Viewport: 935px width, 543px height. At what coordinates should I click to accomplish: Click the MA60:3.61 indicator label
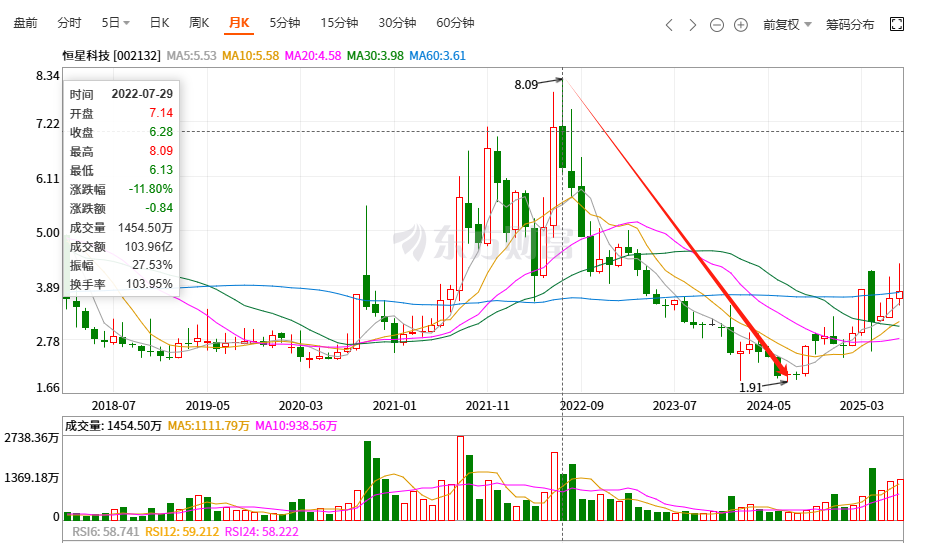[x=437, y=55]
